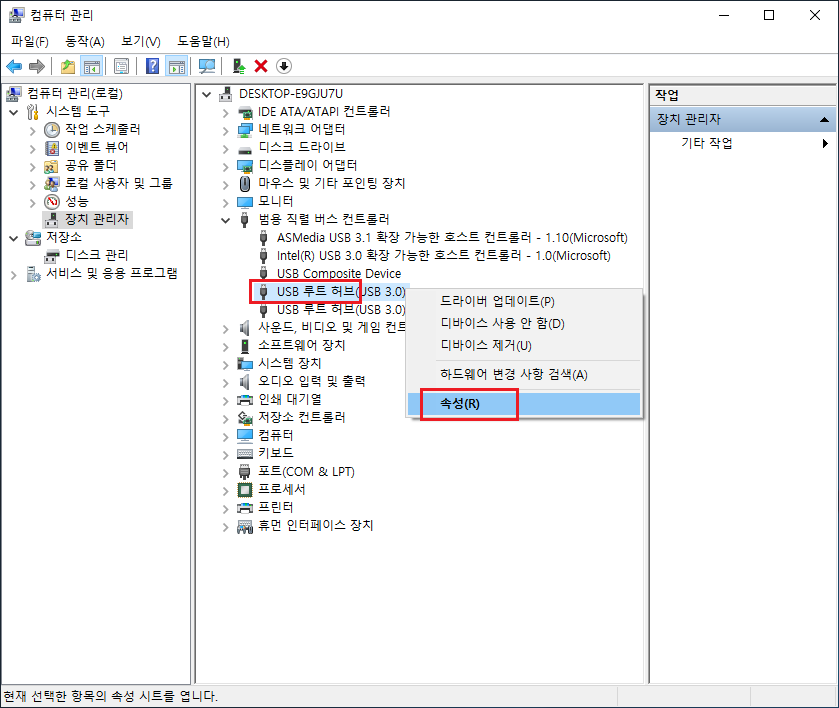The image size is (839, 708).
Task: Click the 디스크 관리 icon
Action: 52,256
